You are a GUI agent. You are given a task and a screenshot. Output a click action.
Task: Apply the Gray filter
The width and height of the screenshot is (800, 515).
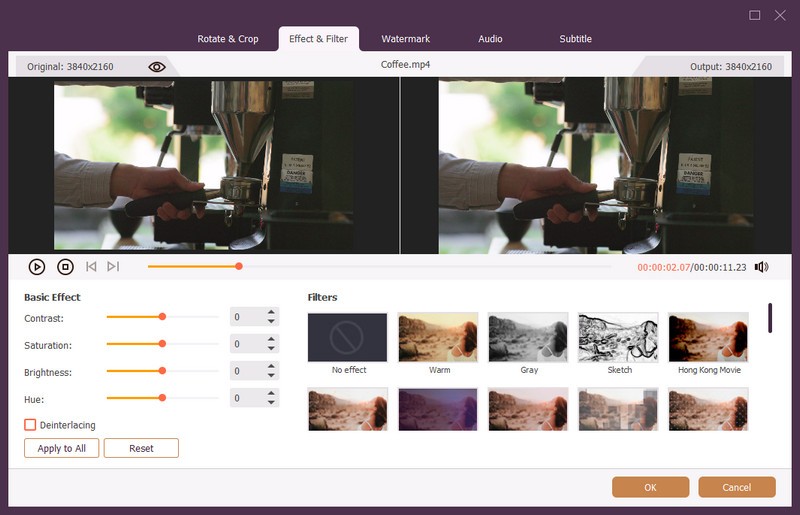click(528, 337)
